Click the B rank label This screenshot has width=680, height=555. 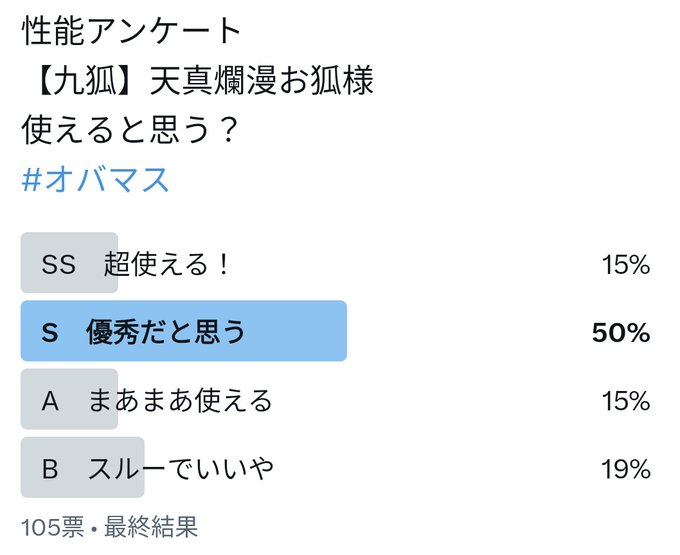coord(50,469)
